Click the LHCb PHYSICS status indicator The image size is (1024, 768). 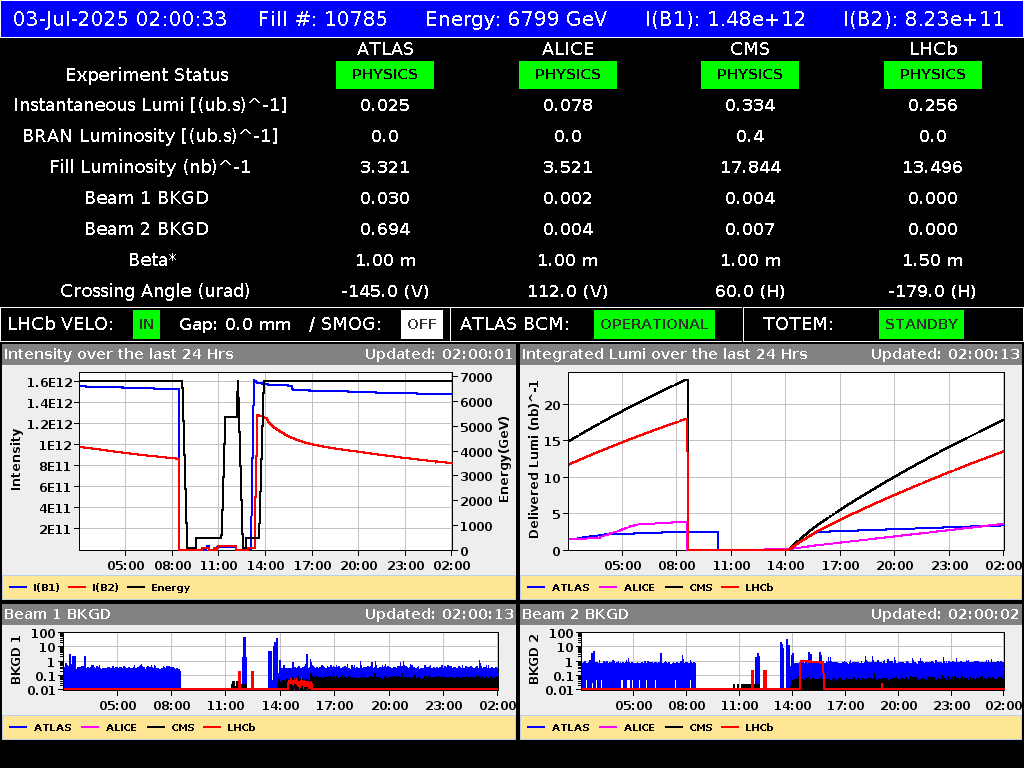pyautogui.click(x=933, y=74)
